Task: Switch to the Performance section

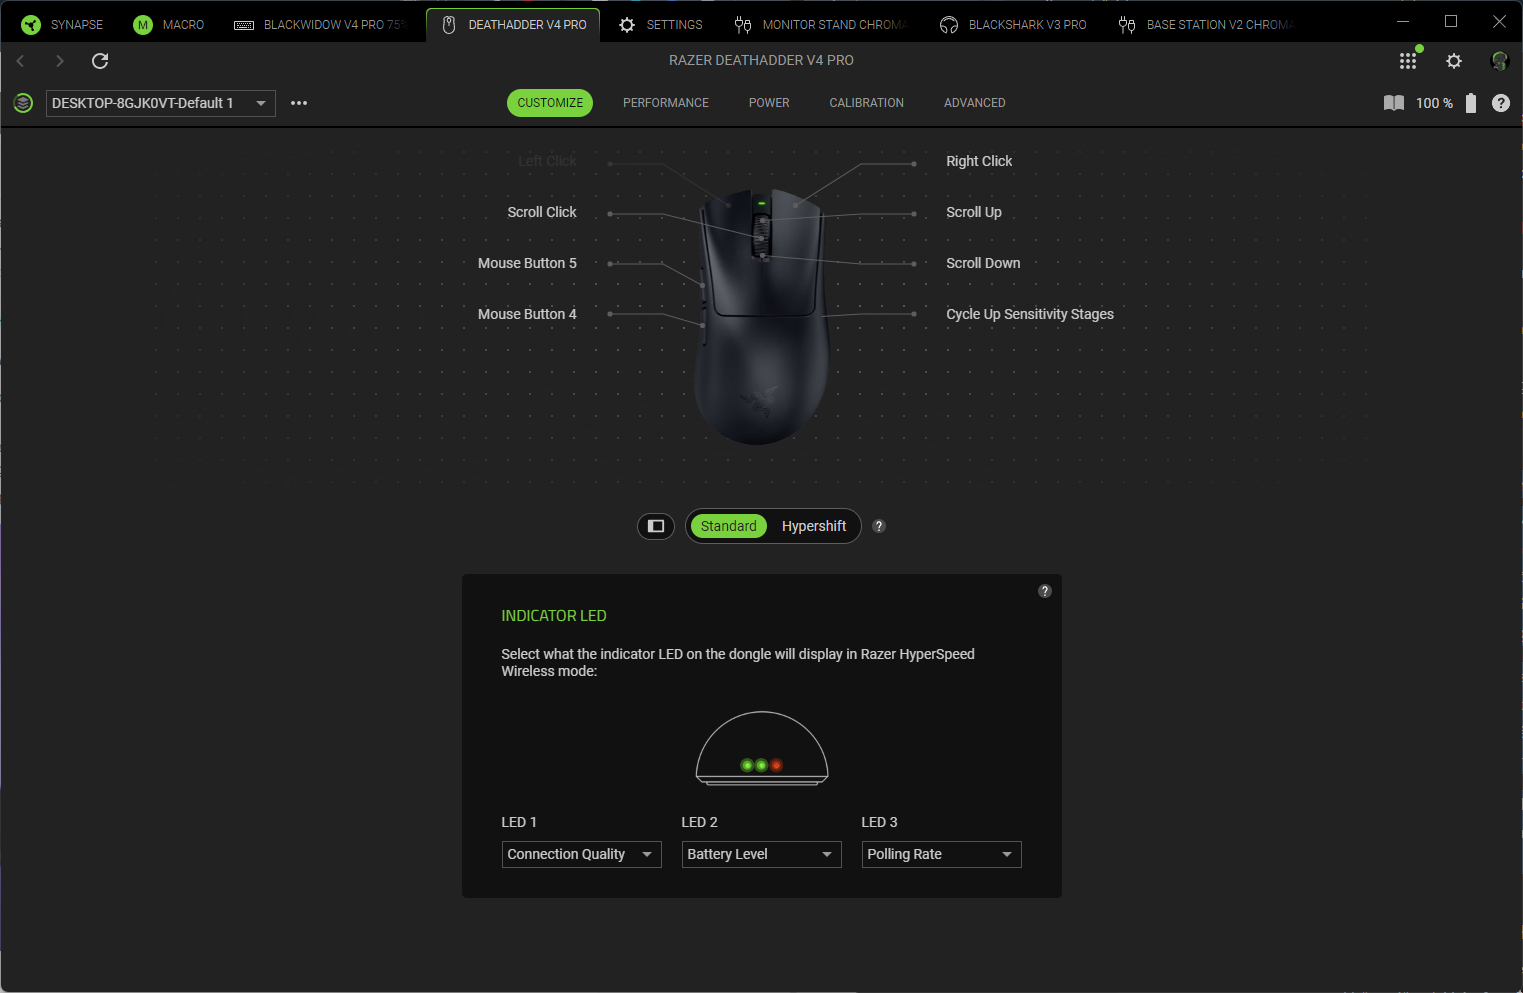Action: tap(666, 103)
